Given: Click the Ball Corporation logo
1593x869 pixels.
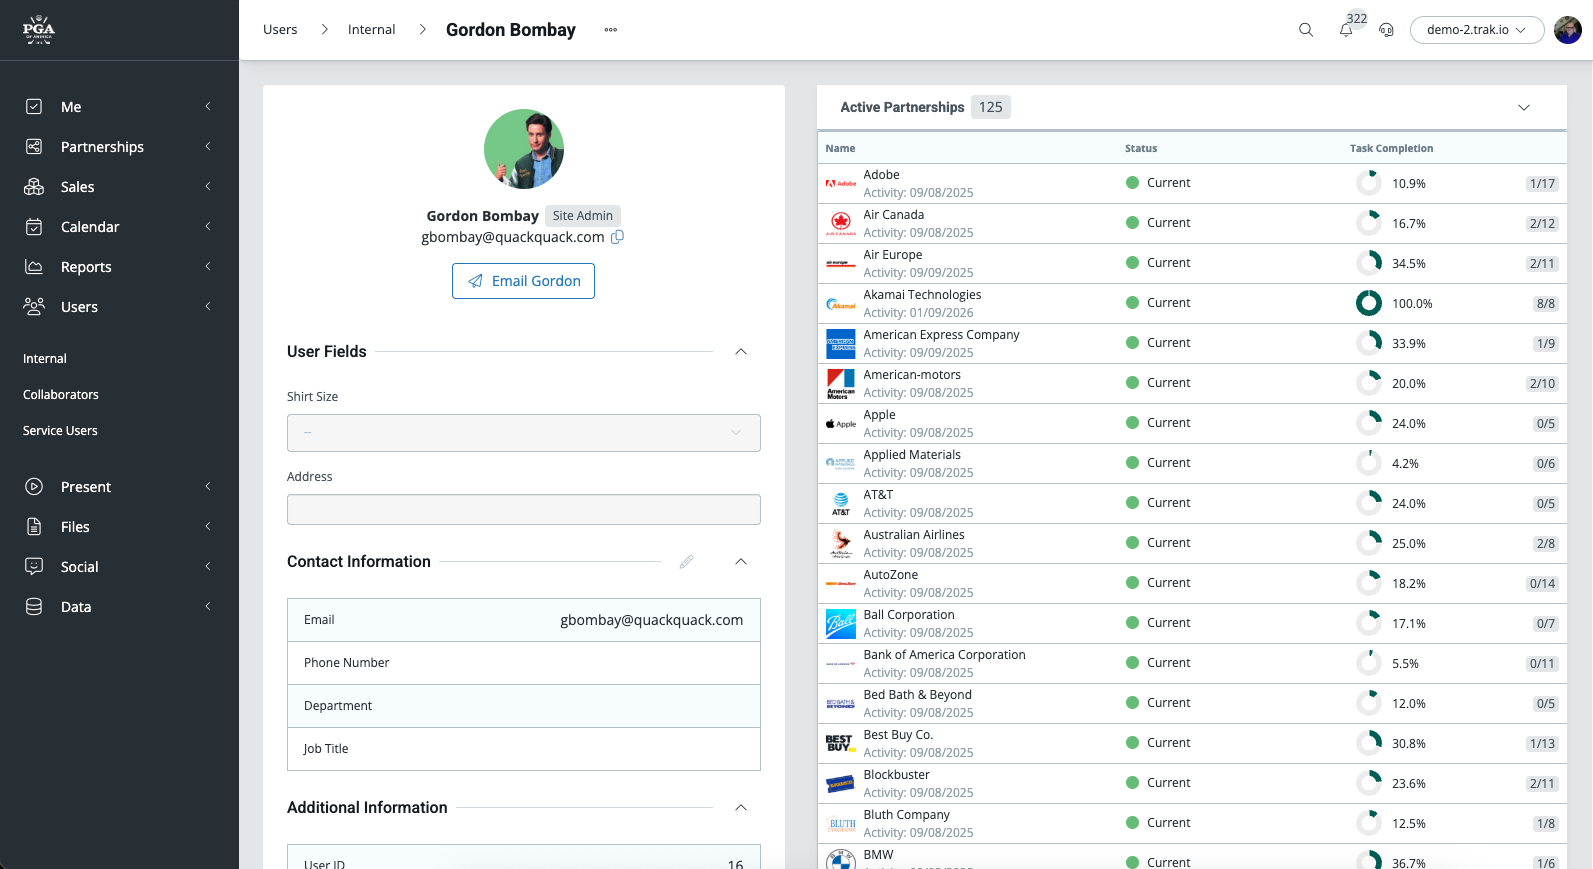Looking at the screenshot, I should click(x=841, y=624).
